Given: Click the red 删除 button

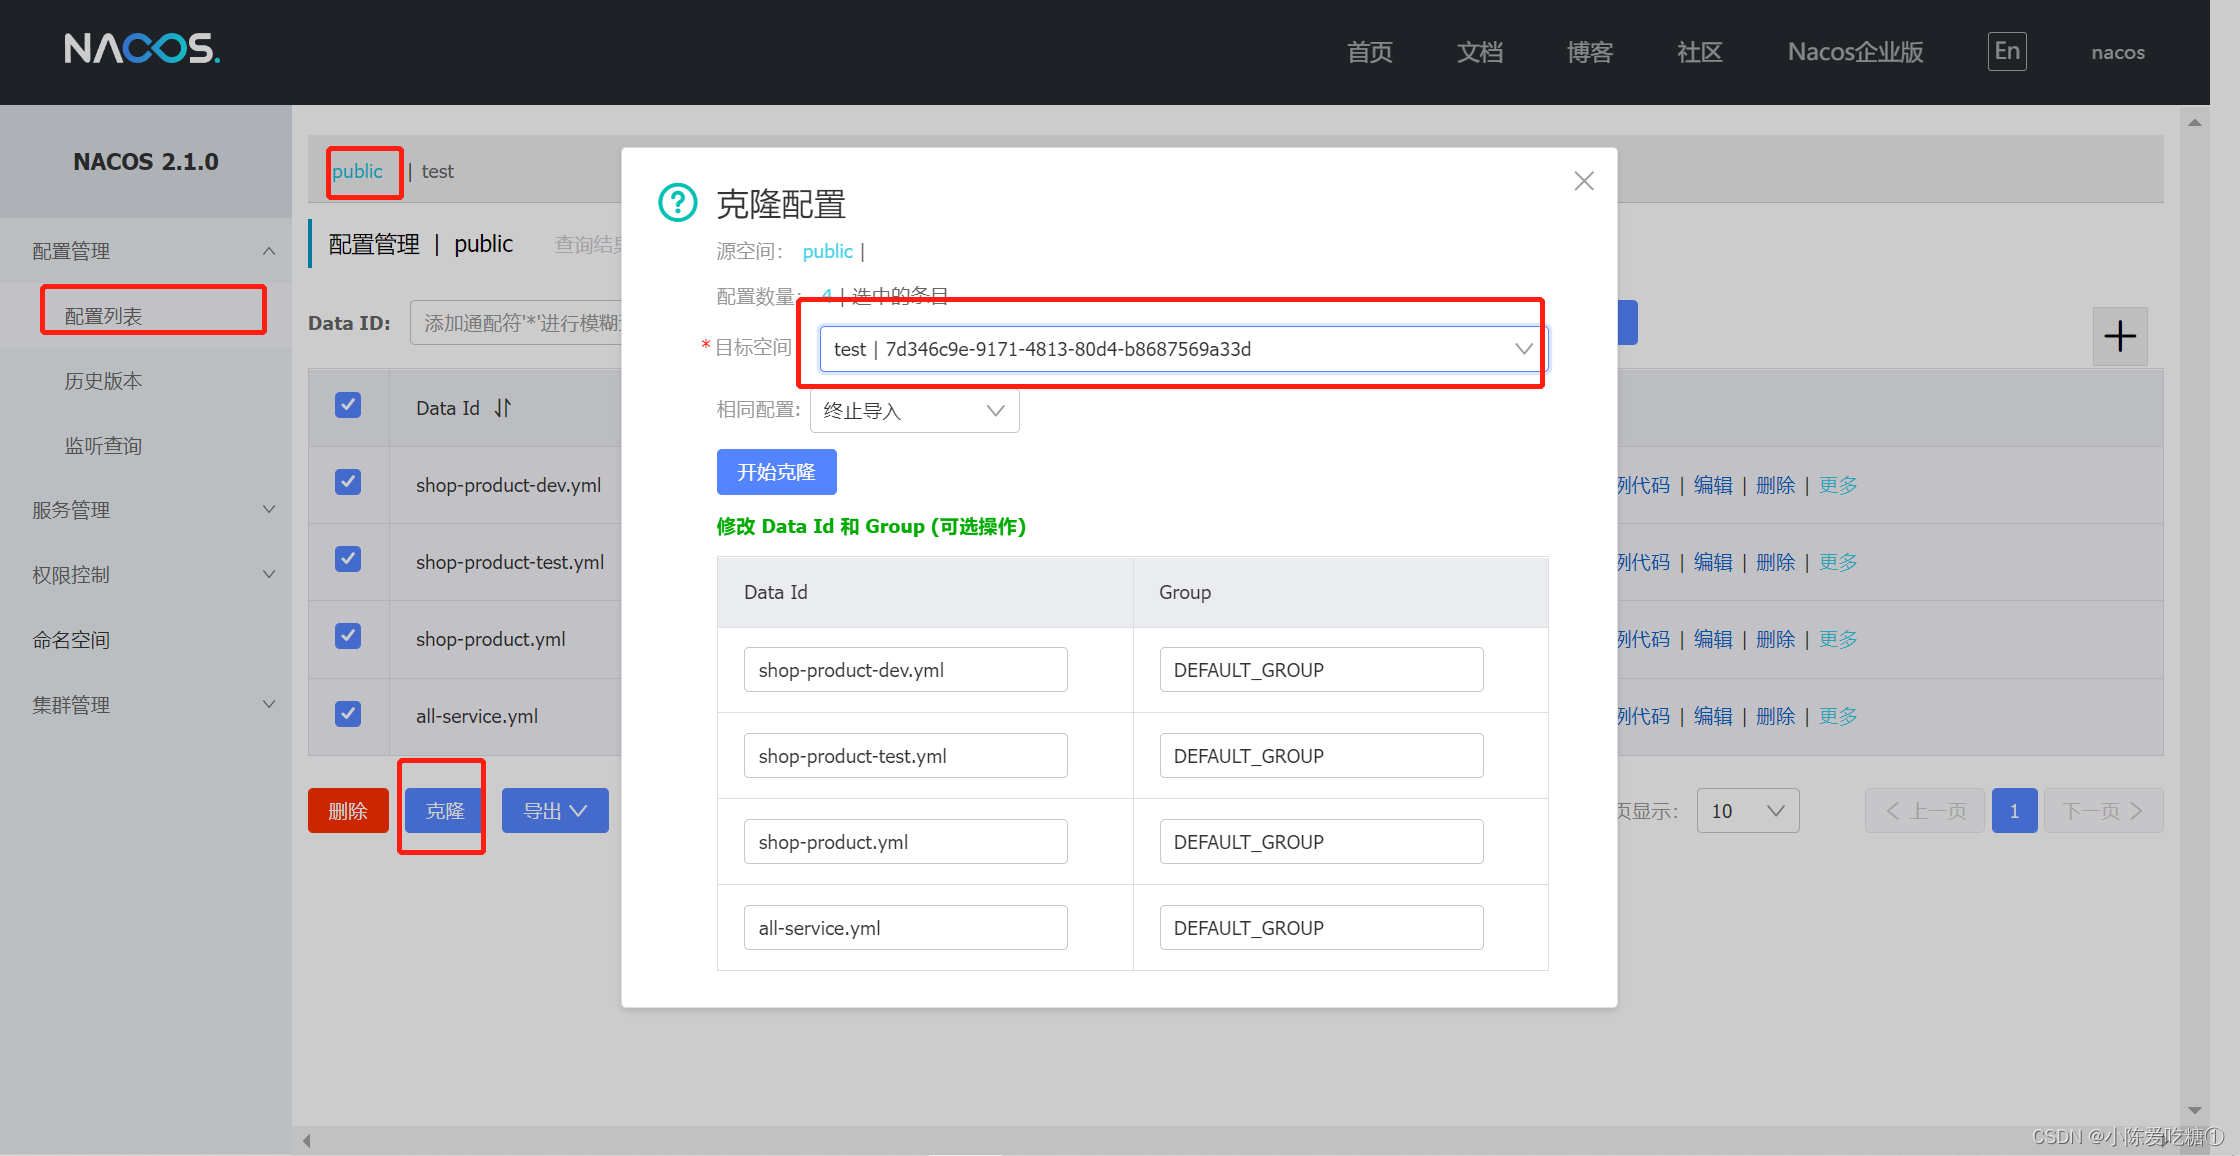Looking at the screenshot, I should click(x=348, y=811).
